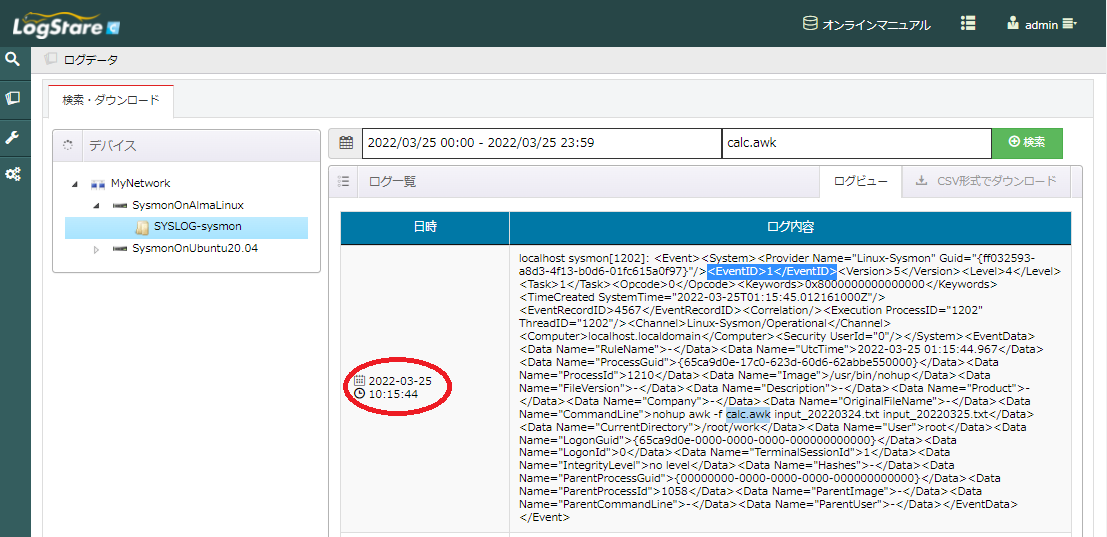Screen dimensions: 1107x537
Task: Open the オンラインマニュアル link
Action: pyautogui.click(x=876, y=25)
